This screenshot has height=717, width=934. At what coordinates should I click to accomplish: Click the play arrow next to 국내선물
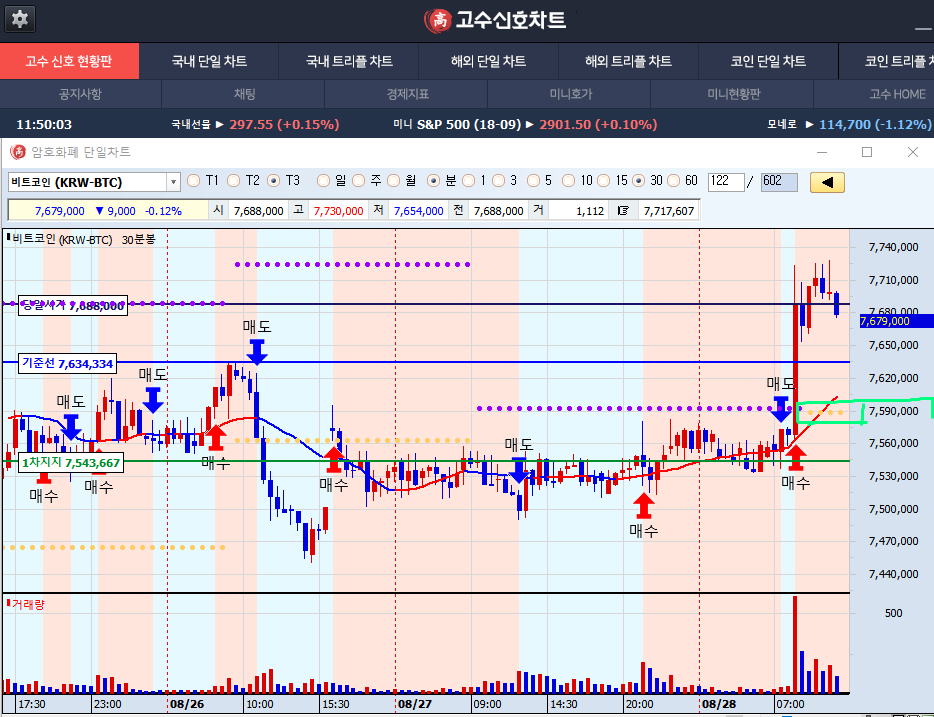[219, 125]
